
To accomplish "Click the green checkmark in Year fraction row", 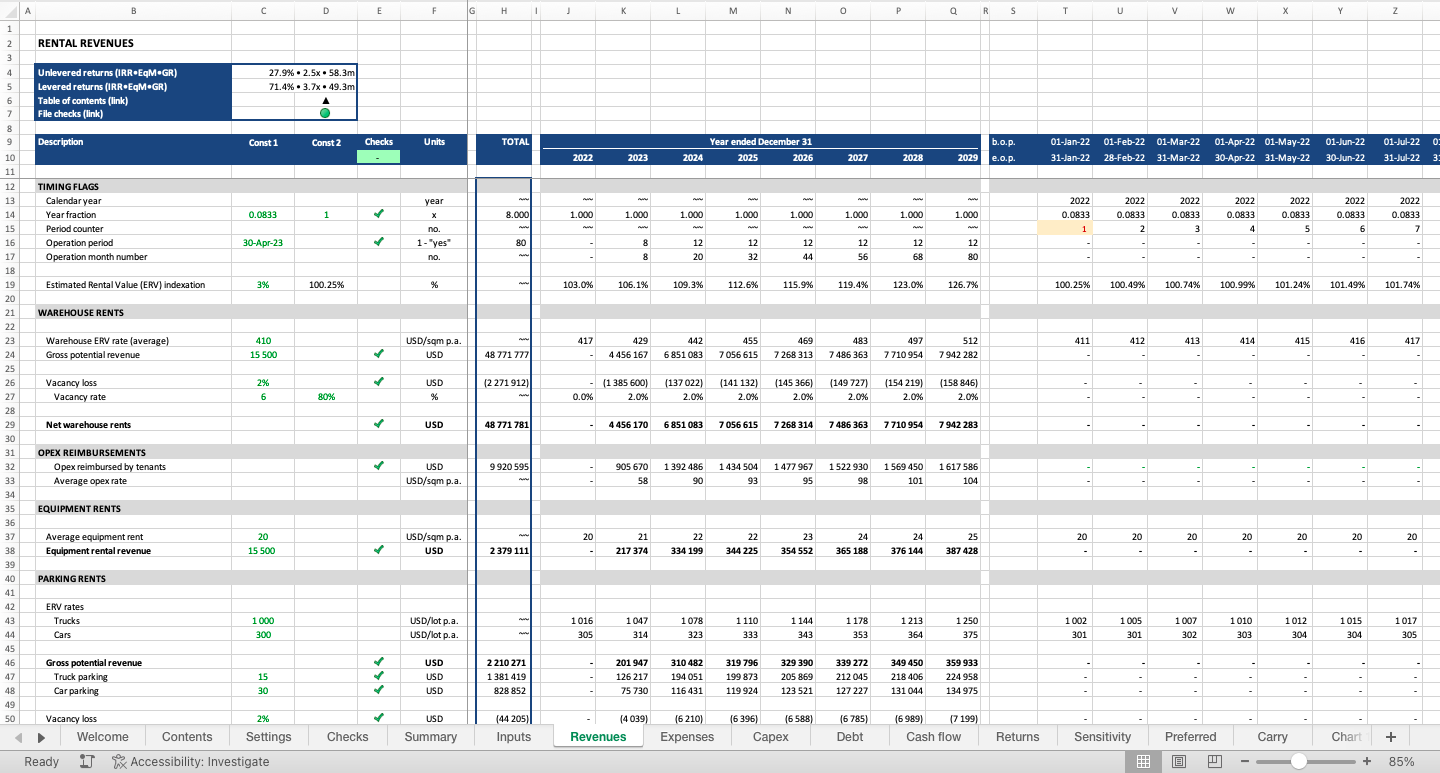I will (x=379, y=214).
